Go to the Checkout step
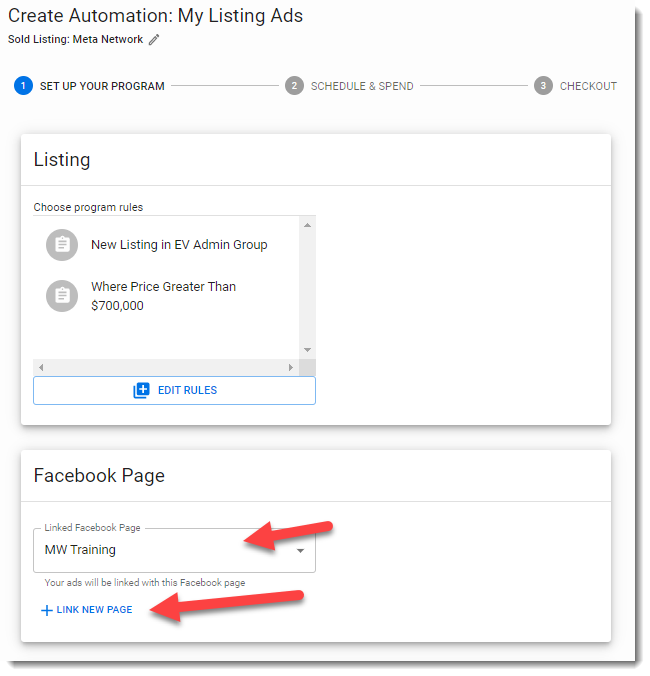 588,86
